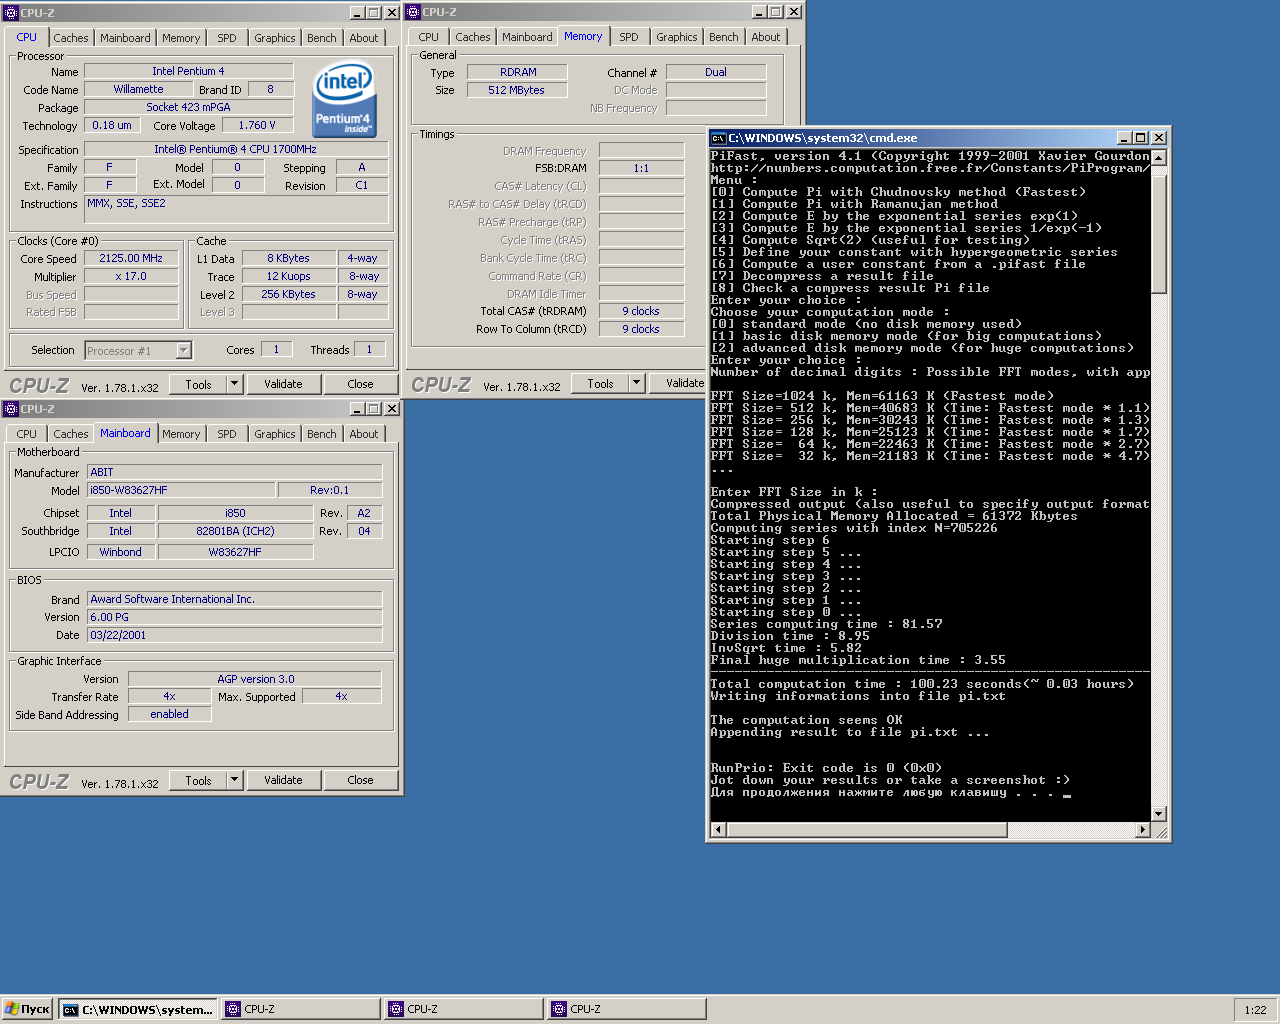This screenshot has height=1024, width=1280.
Task: Click the memory Size 512 MBytes field
Action: [x=516, y=90]
